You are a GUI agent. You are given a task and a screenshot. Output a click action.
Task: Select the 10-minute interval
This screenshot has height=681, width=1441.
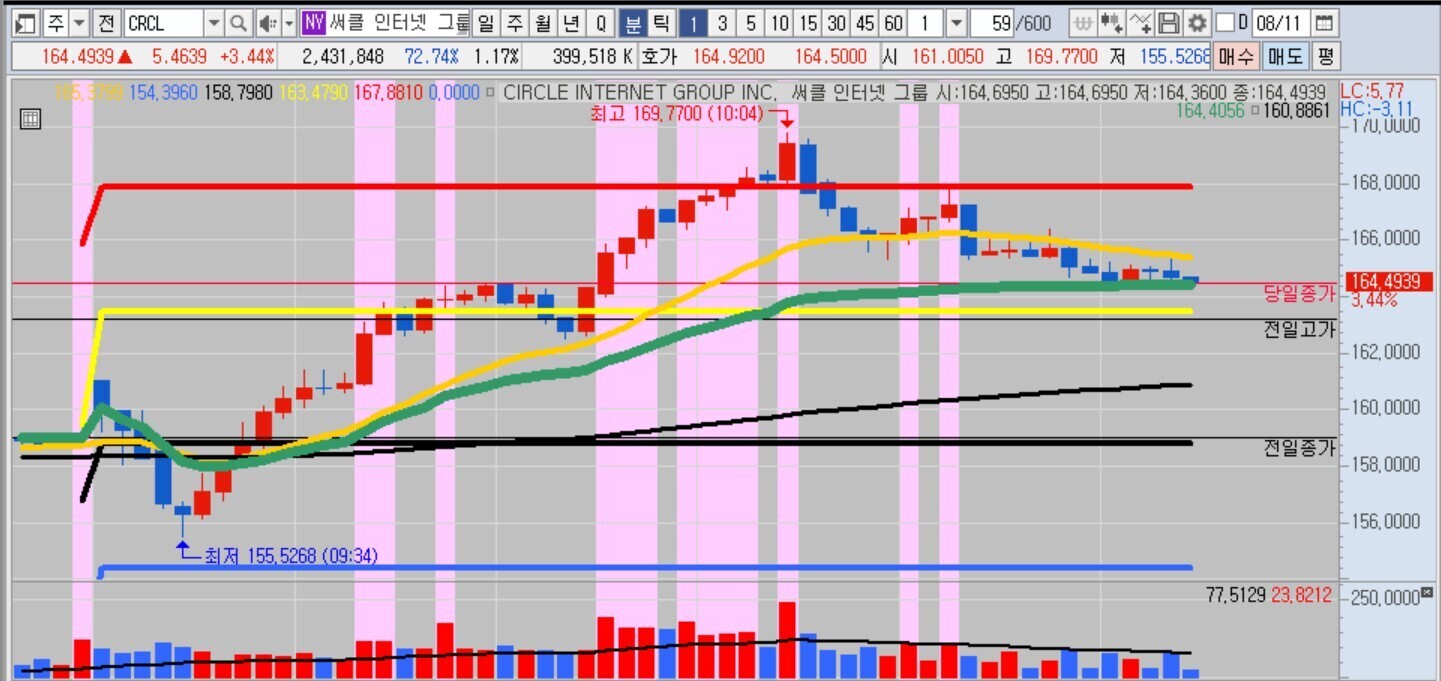coord(780,22)
